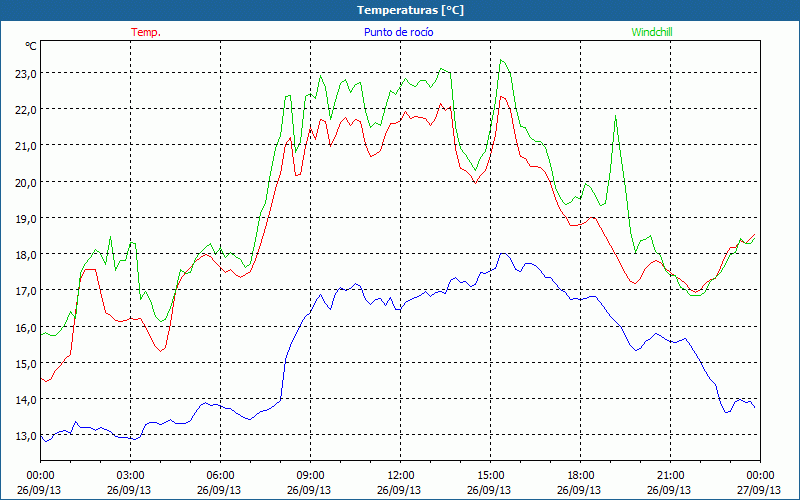Click the 23,0 y-axis value
Screen dimensions: 800x500
(x=26, y=73)
